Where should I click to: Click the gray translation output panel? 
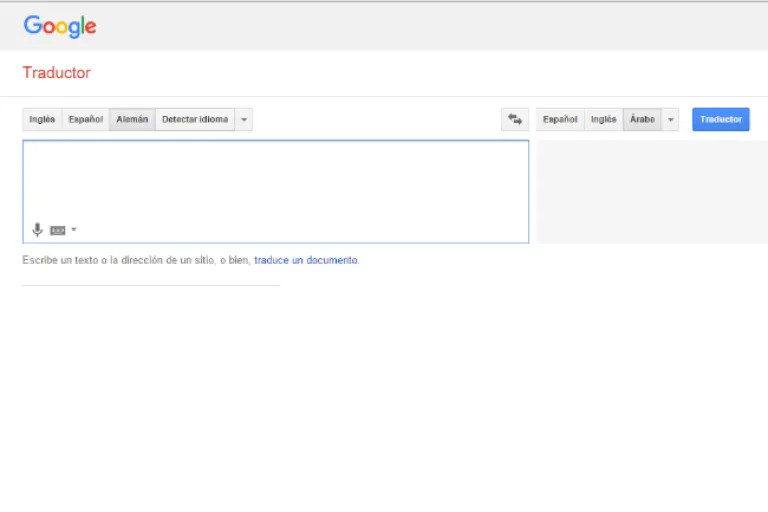coord(651,191)
